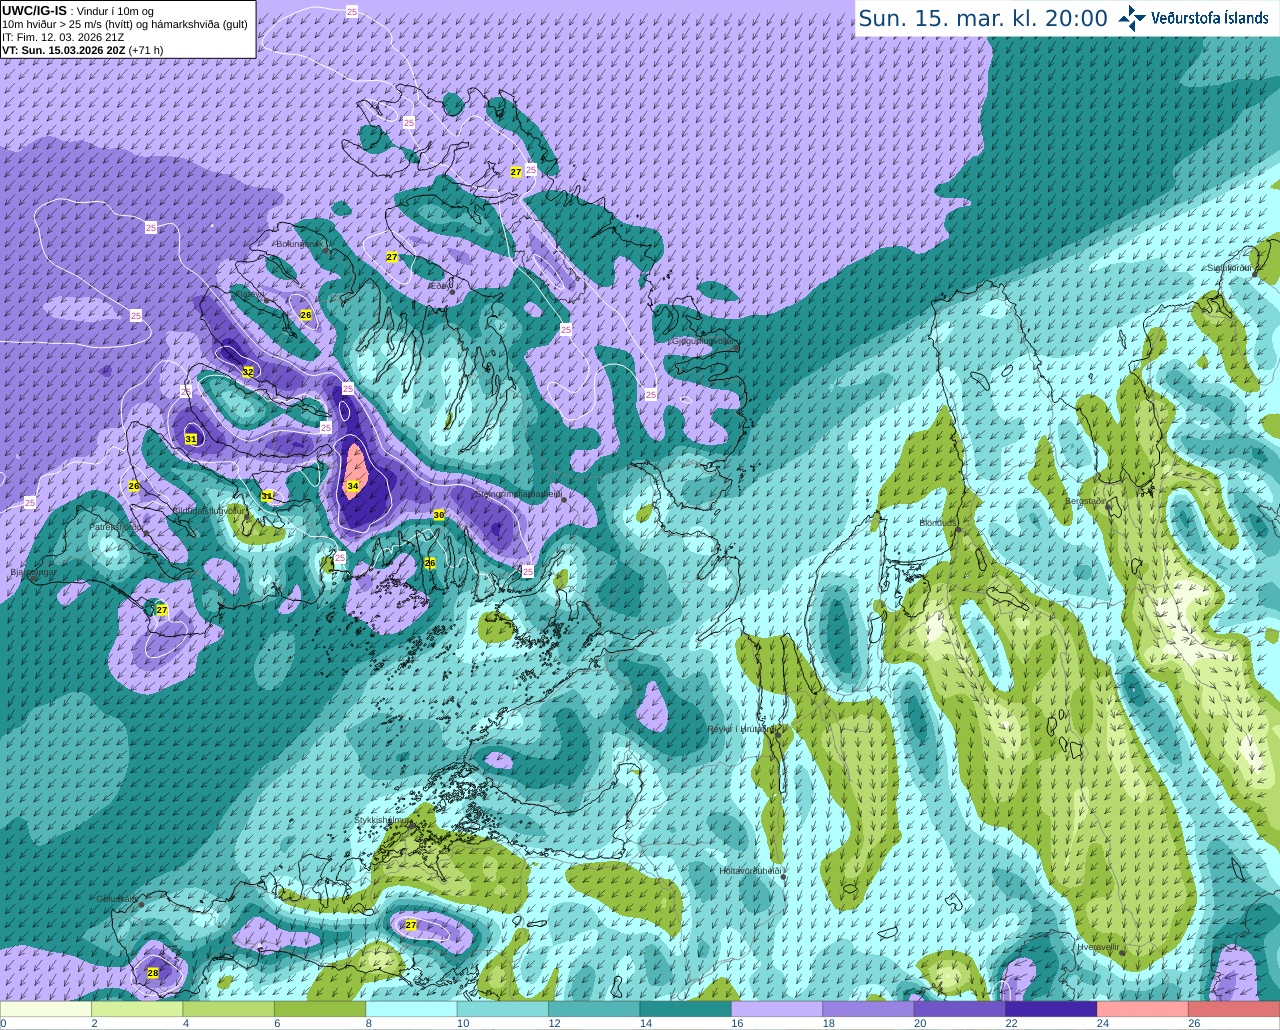Image resolution: width=1280 pixels, height=1030 pixels.
Task: Click the Blönduós station label
Action: point(939,523)
